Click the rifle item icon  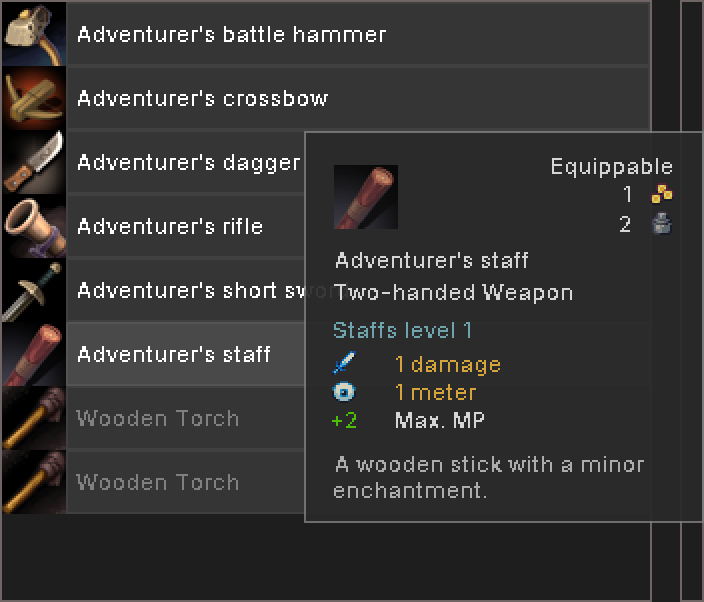(x=34, y=226)
